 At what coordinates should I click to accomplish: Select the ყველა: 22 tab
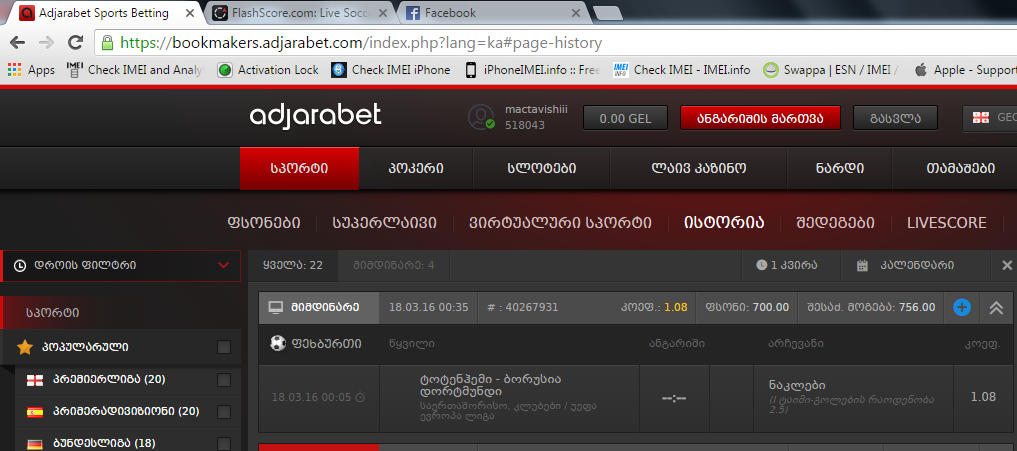coord(293,265)
